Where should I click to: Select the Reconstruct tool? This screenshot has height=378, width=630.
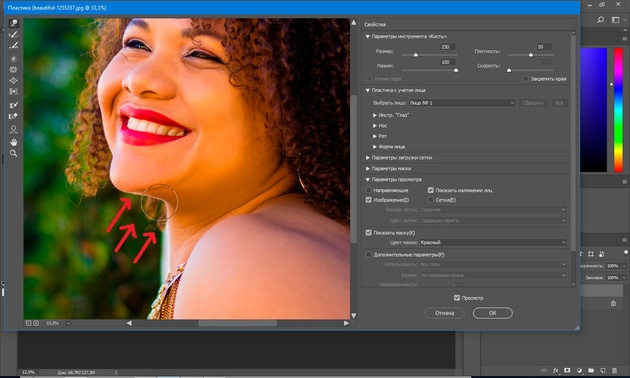pos(14,35)
